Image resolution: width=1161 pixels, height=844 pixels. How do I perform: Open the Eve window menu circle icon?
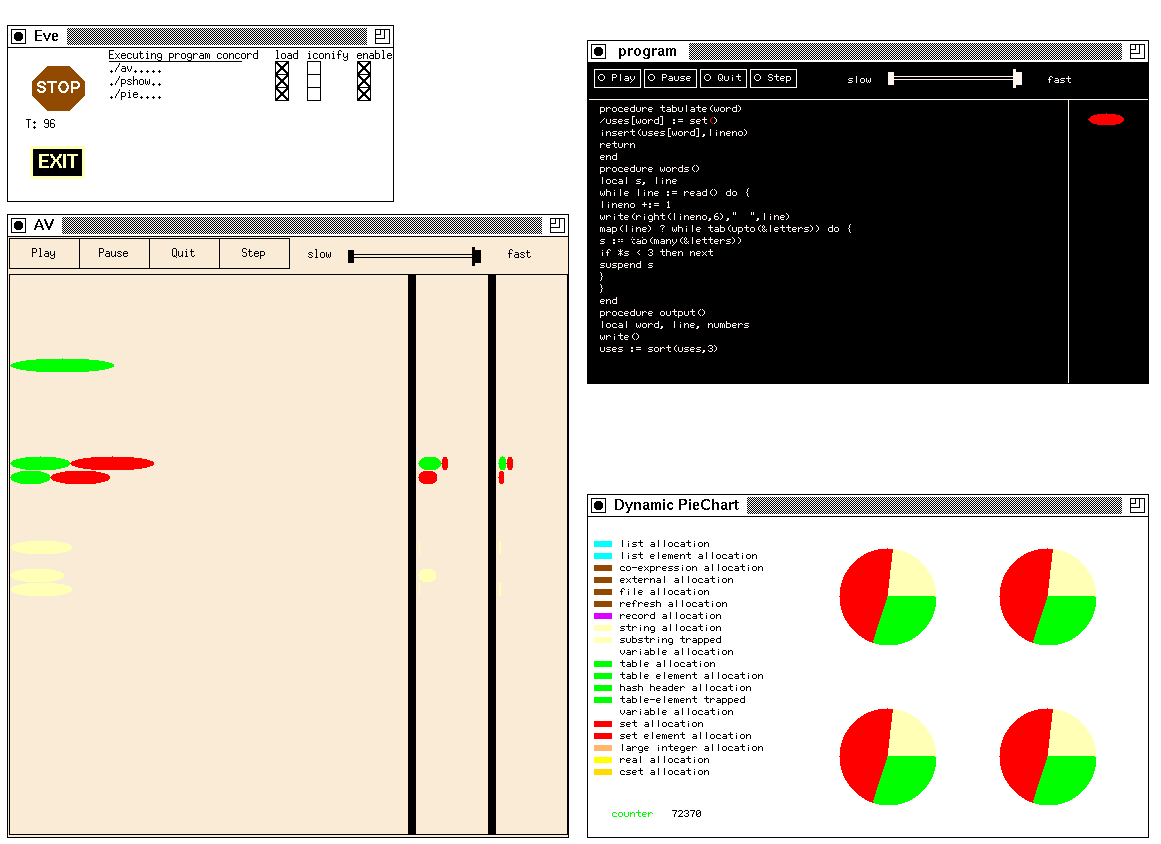18,37
